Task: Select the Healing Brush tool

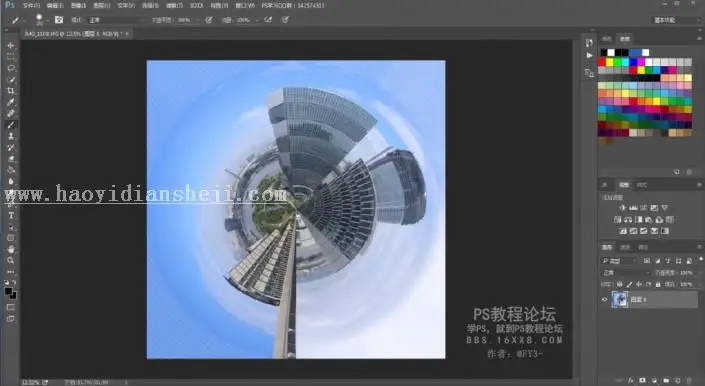Action: coord(11,113)
